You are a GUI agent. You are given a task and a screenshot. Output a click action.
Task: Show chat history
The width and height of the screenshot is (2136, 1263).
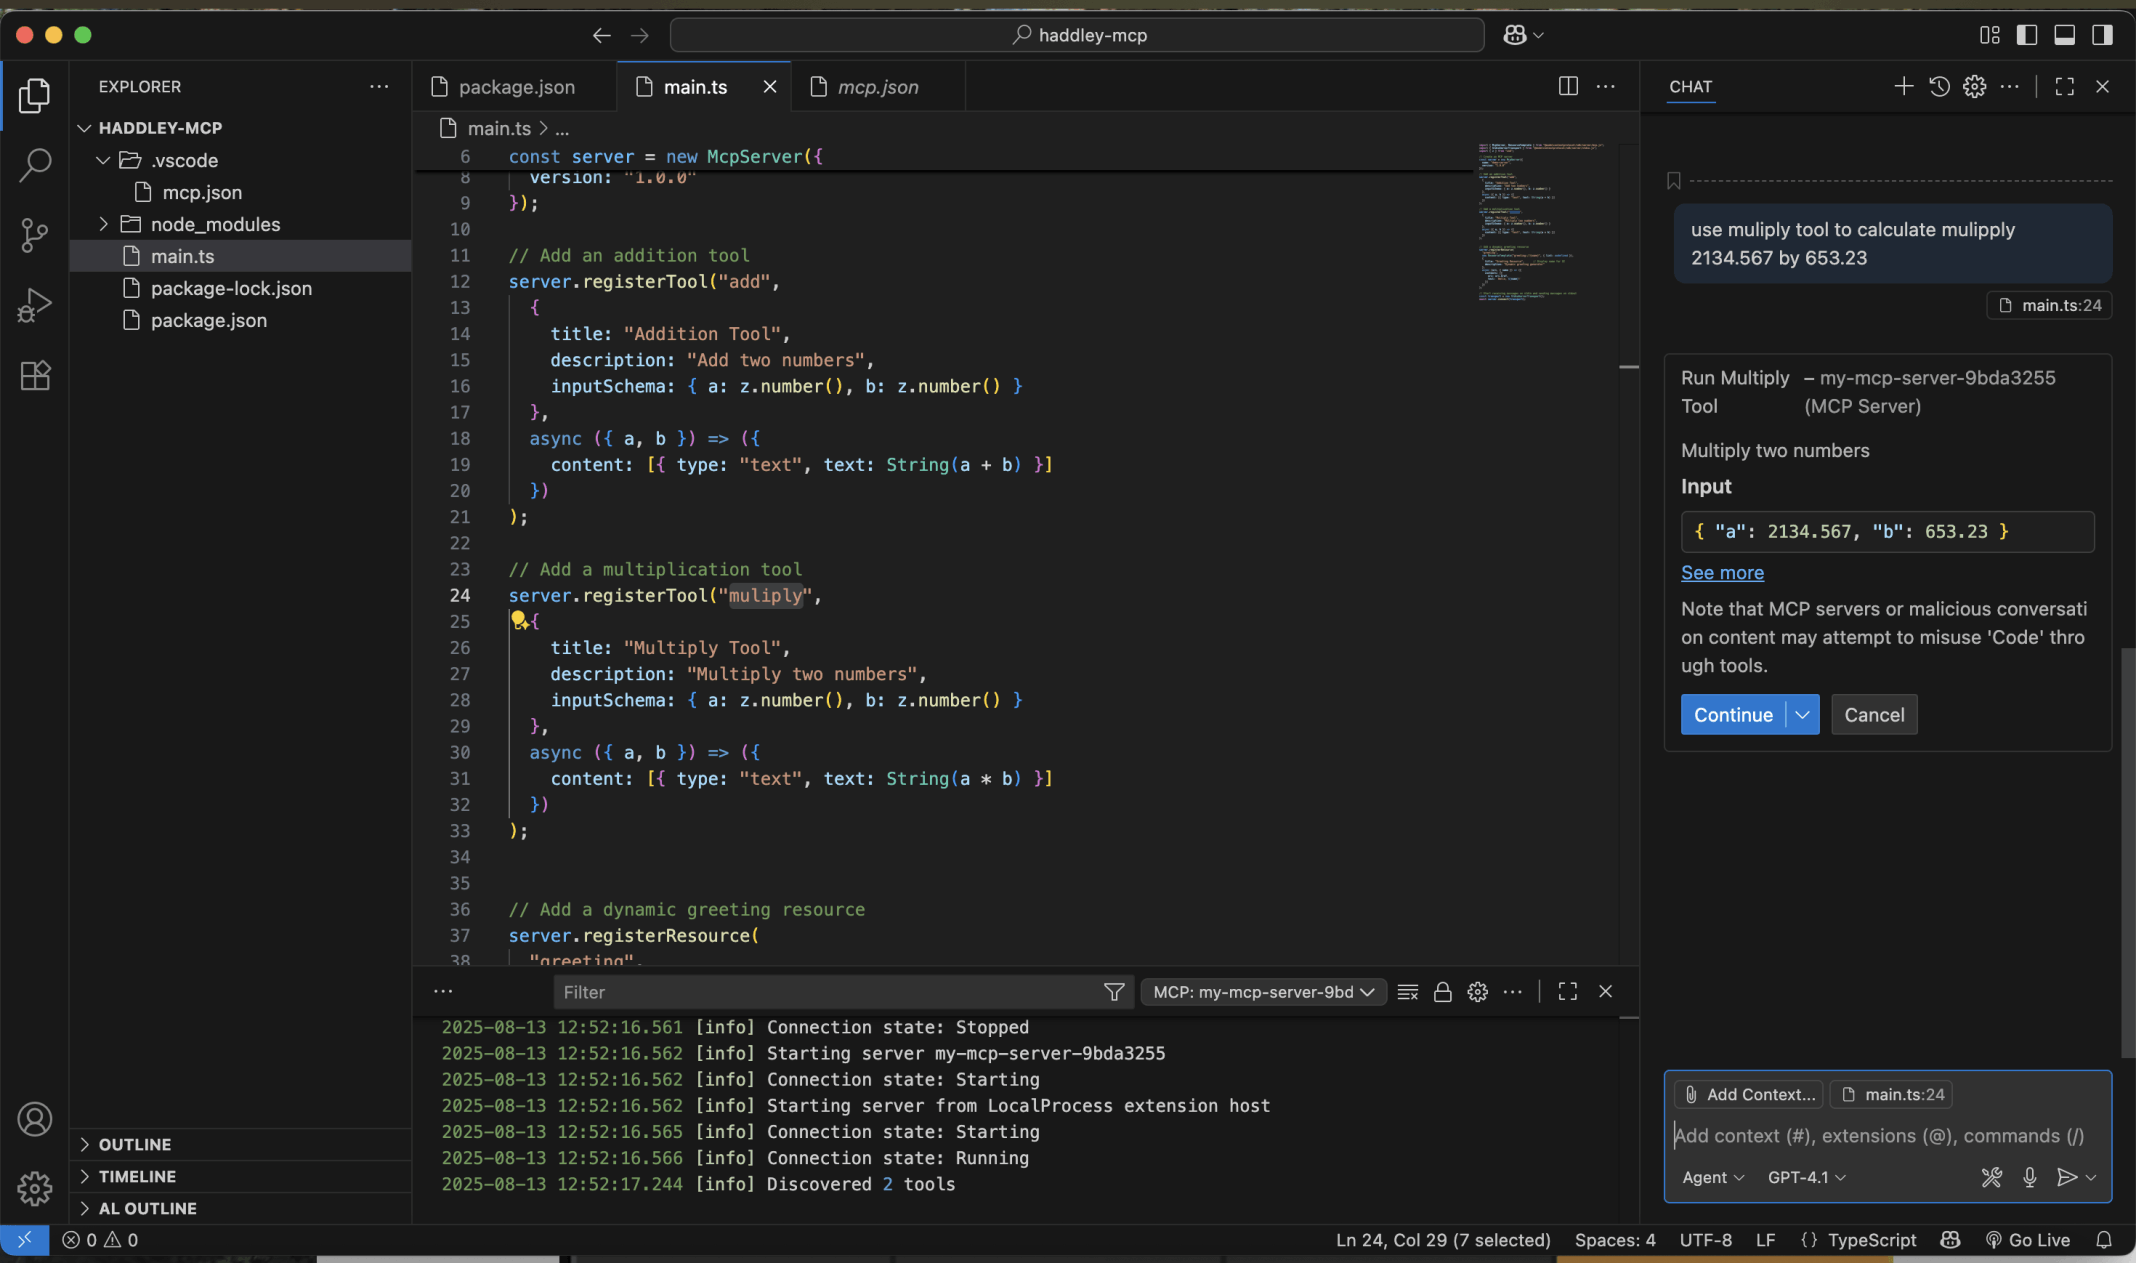[1939, 87]
